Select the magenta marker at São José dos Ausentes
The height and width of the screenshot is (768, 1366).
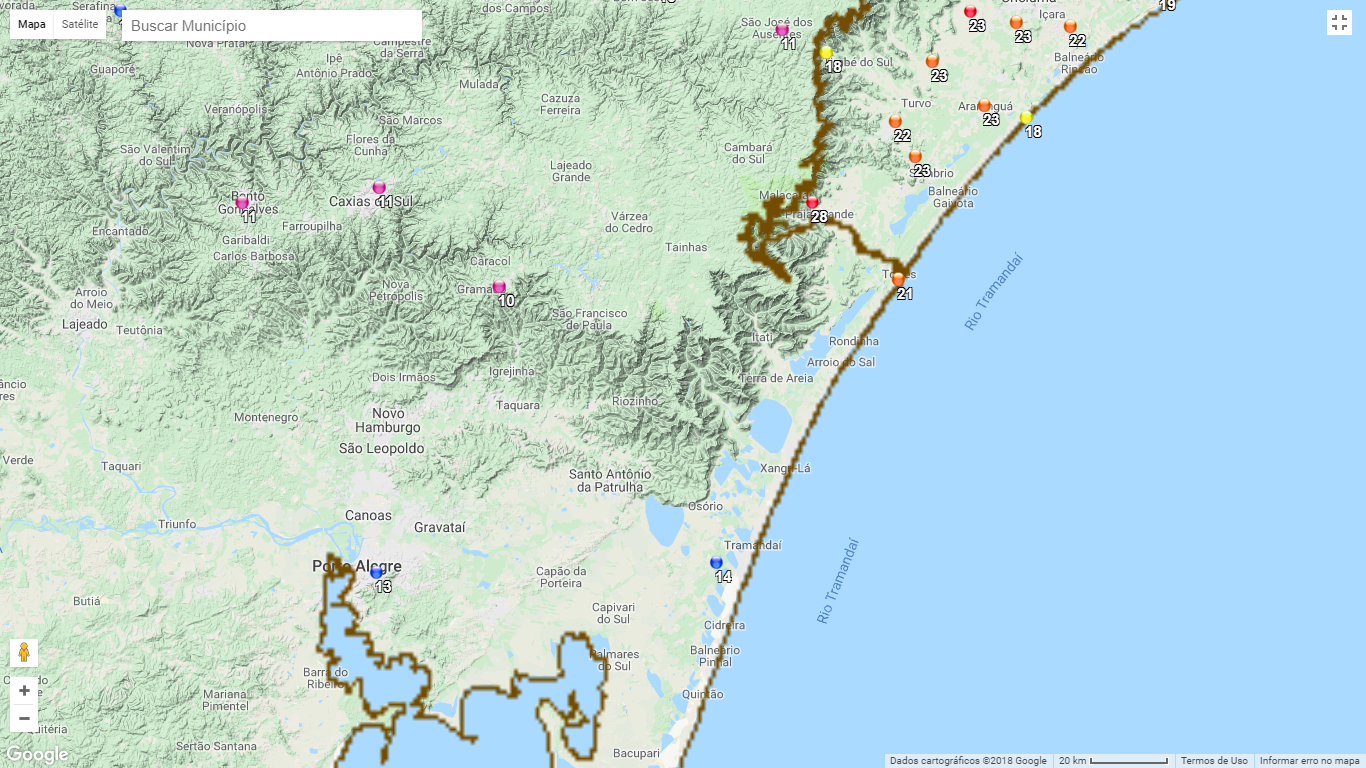coord(782,30)
